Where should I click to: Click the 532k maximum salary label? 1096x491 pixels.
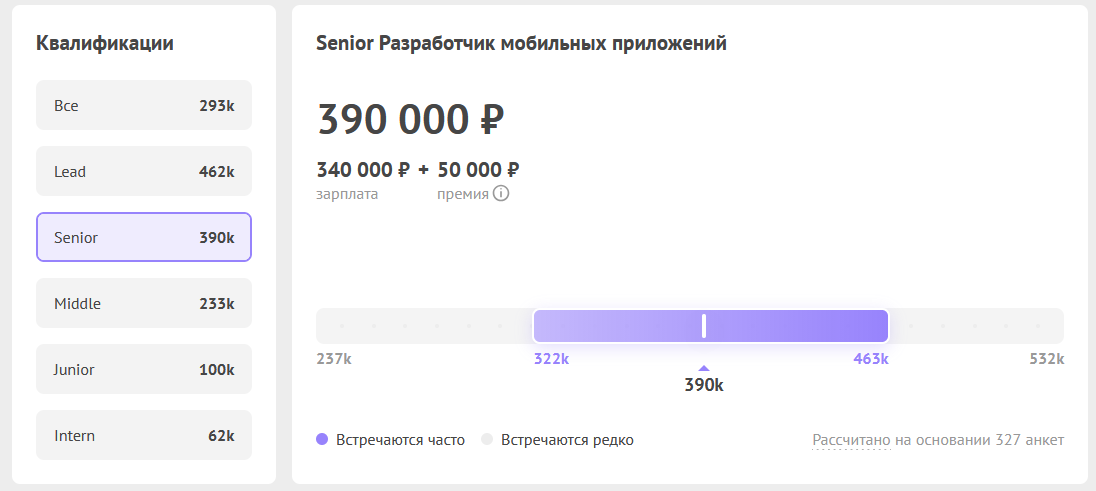tap(1046, 359)
